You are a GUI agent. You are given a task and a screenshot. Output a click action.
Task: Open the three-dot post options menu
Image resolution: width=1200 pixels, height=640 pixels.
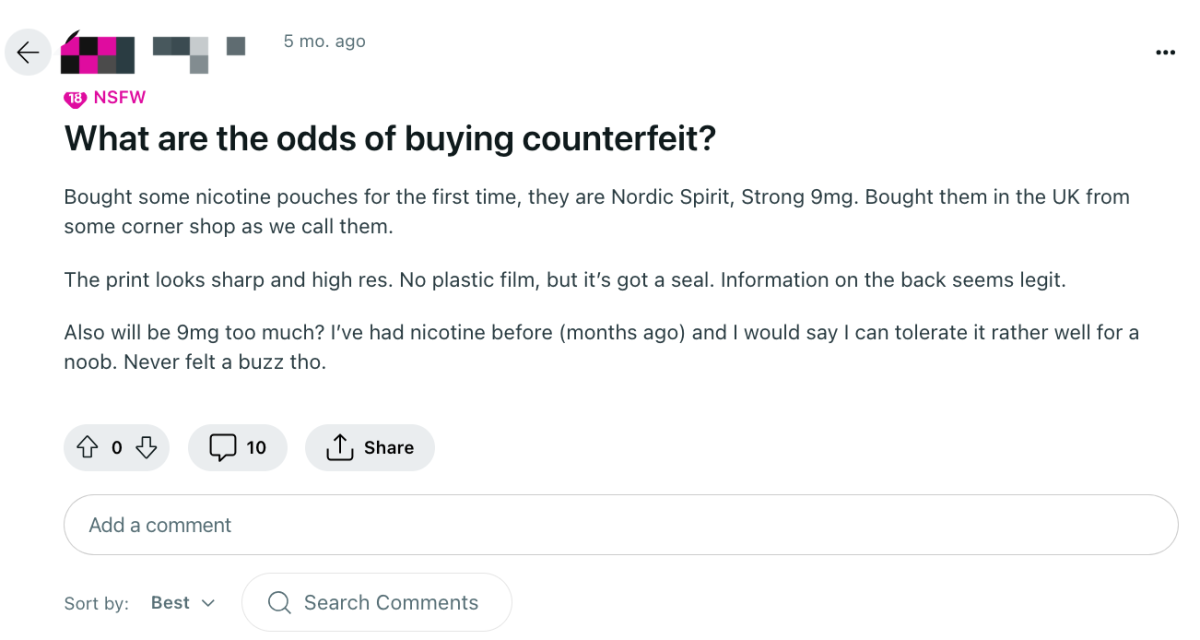[1165, 52]
